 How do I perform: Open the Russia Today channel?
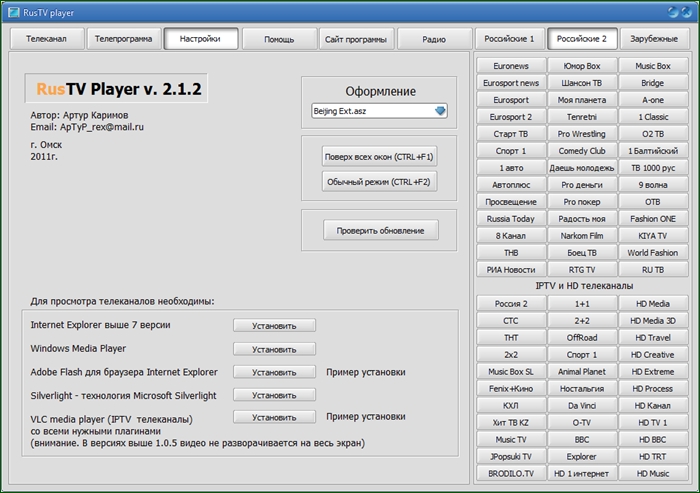click(511, 218)
